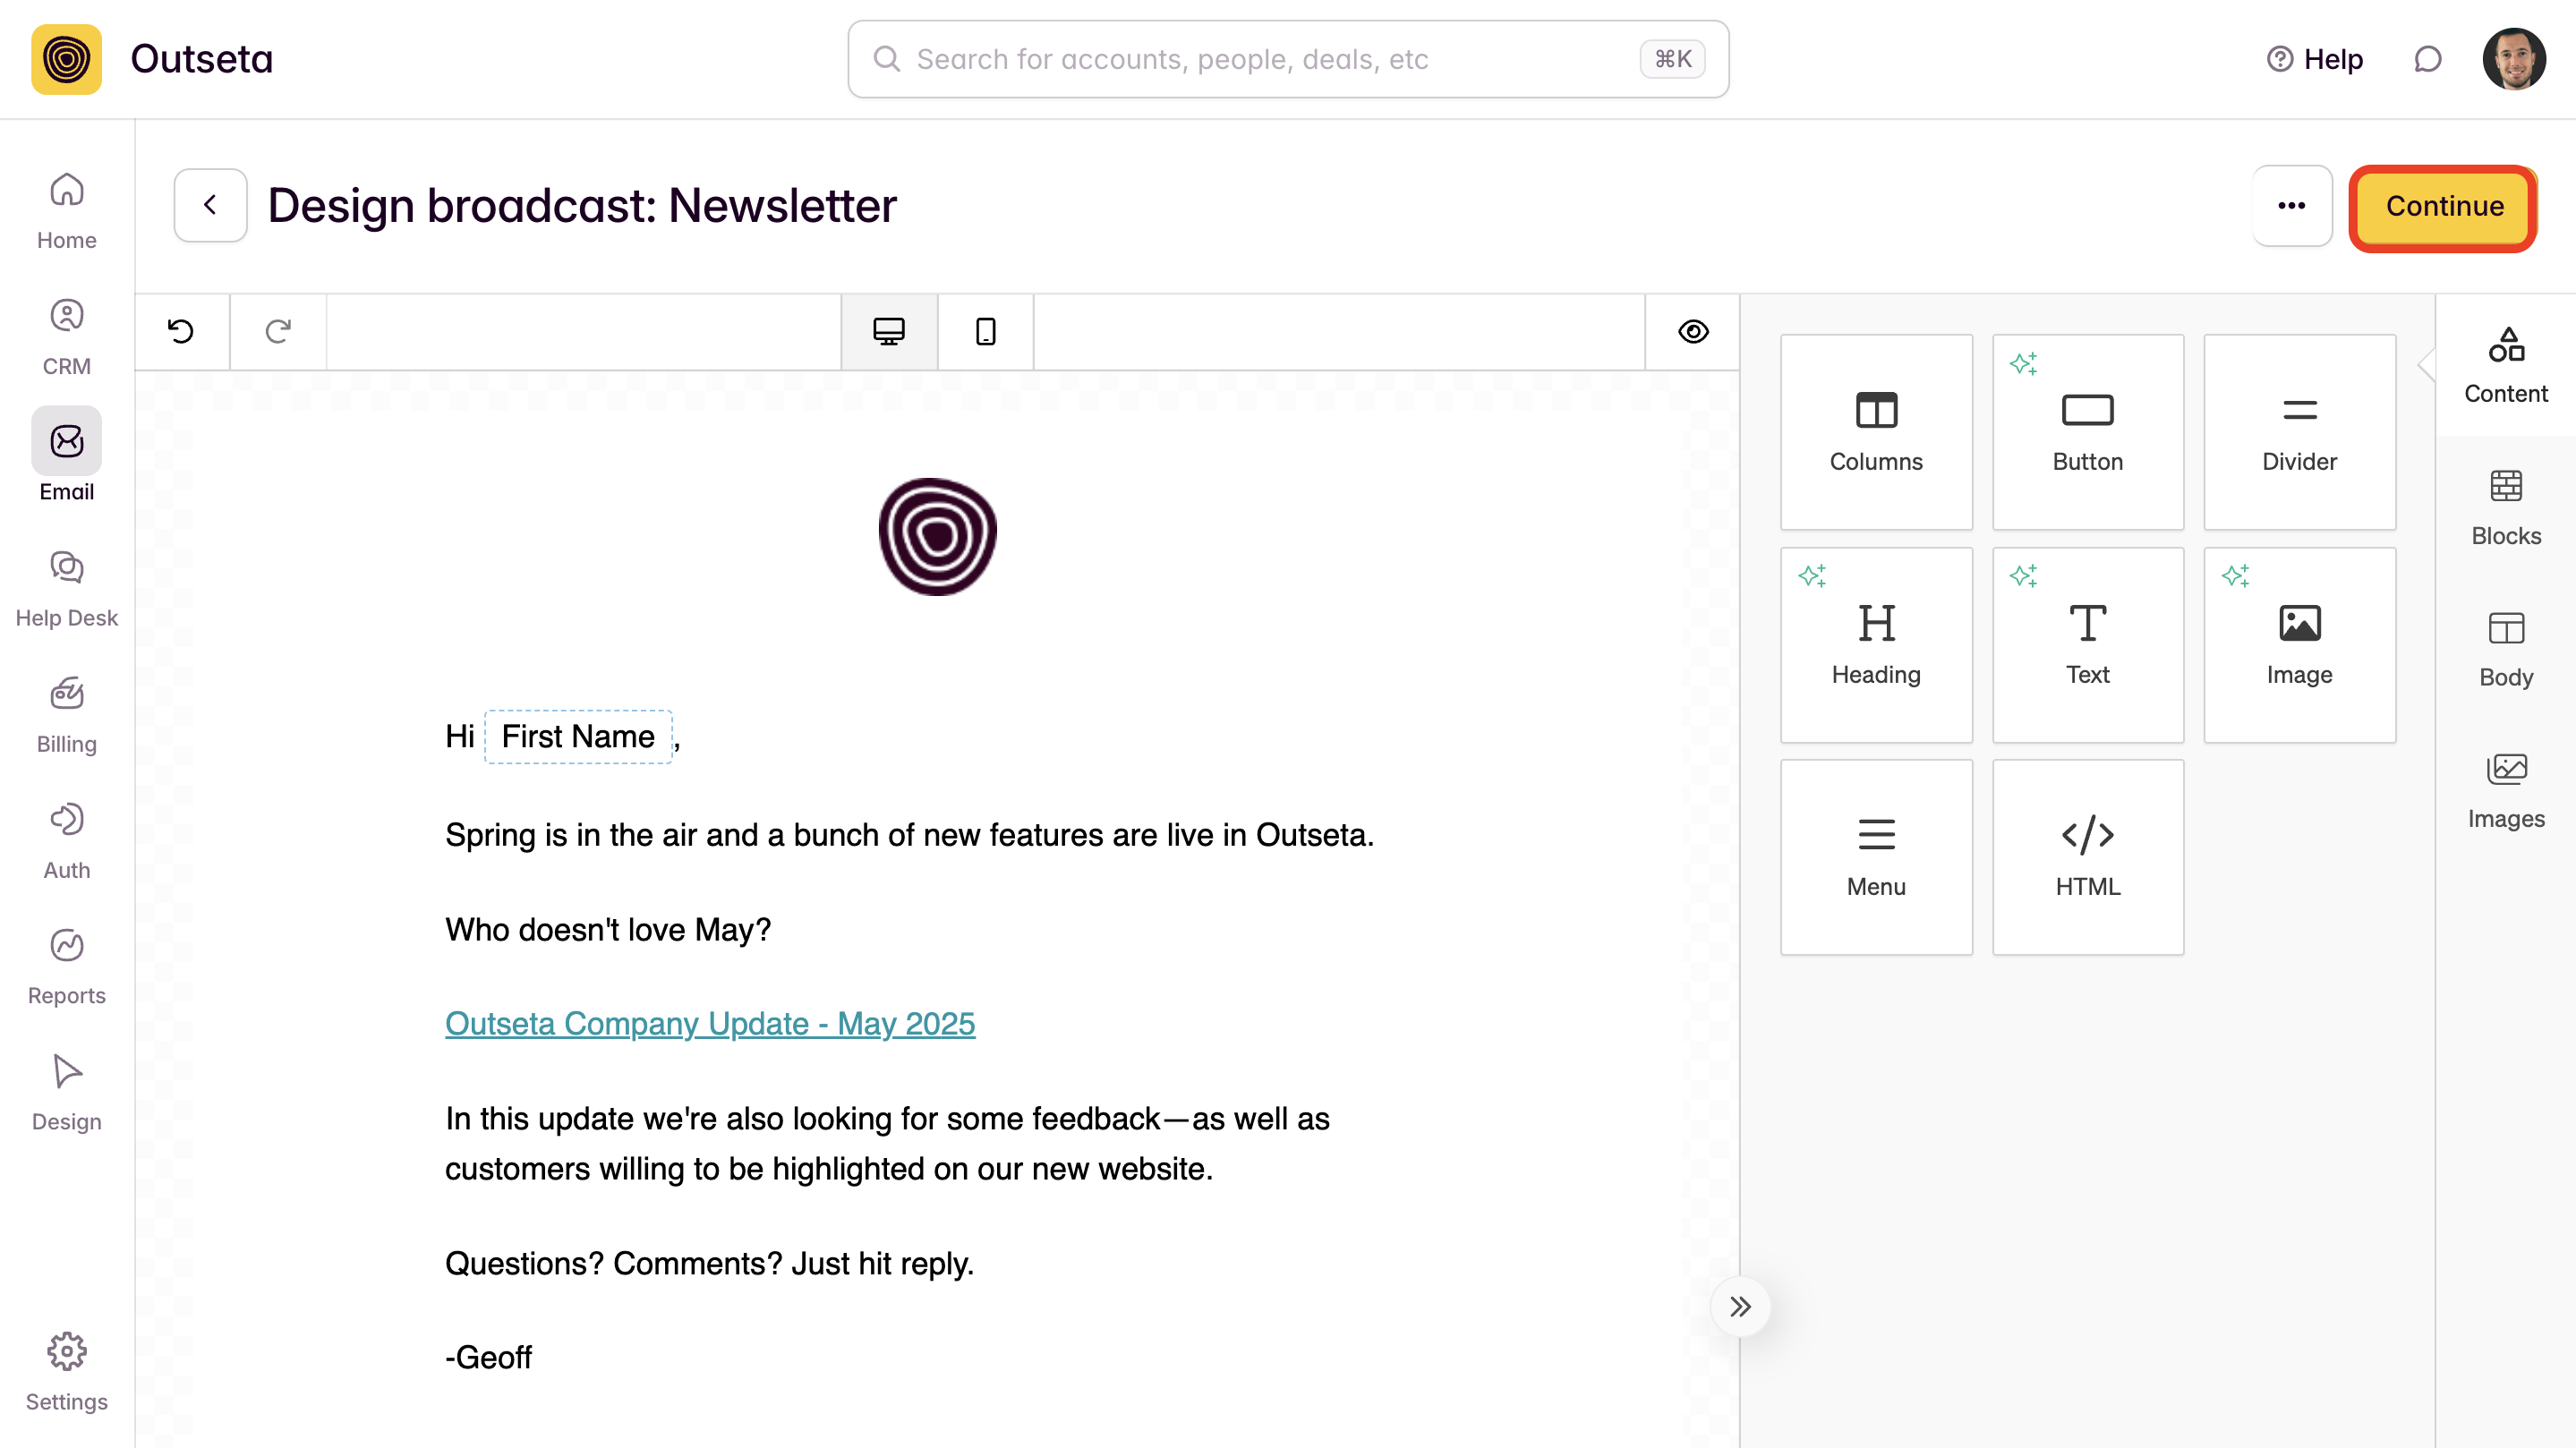Add a Columns content block

pos(1875,431)
